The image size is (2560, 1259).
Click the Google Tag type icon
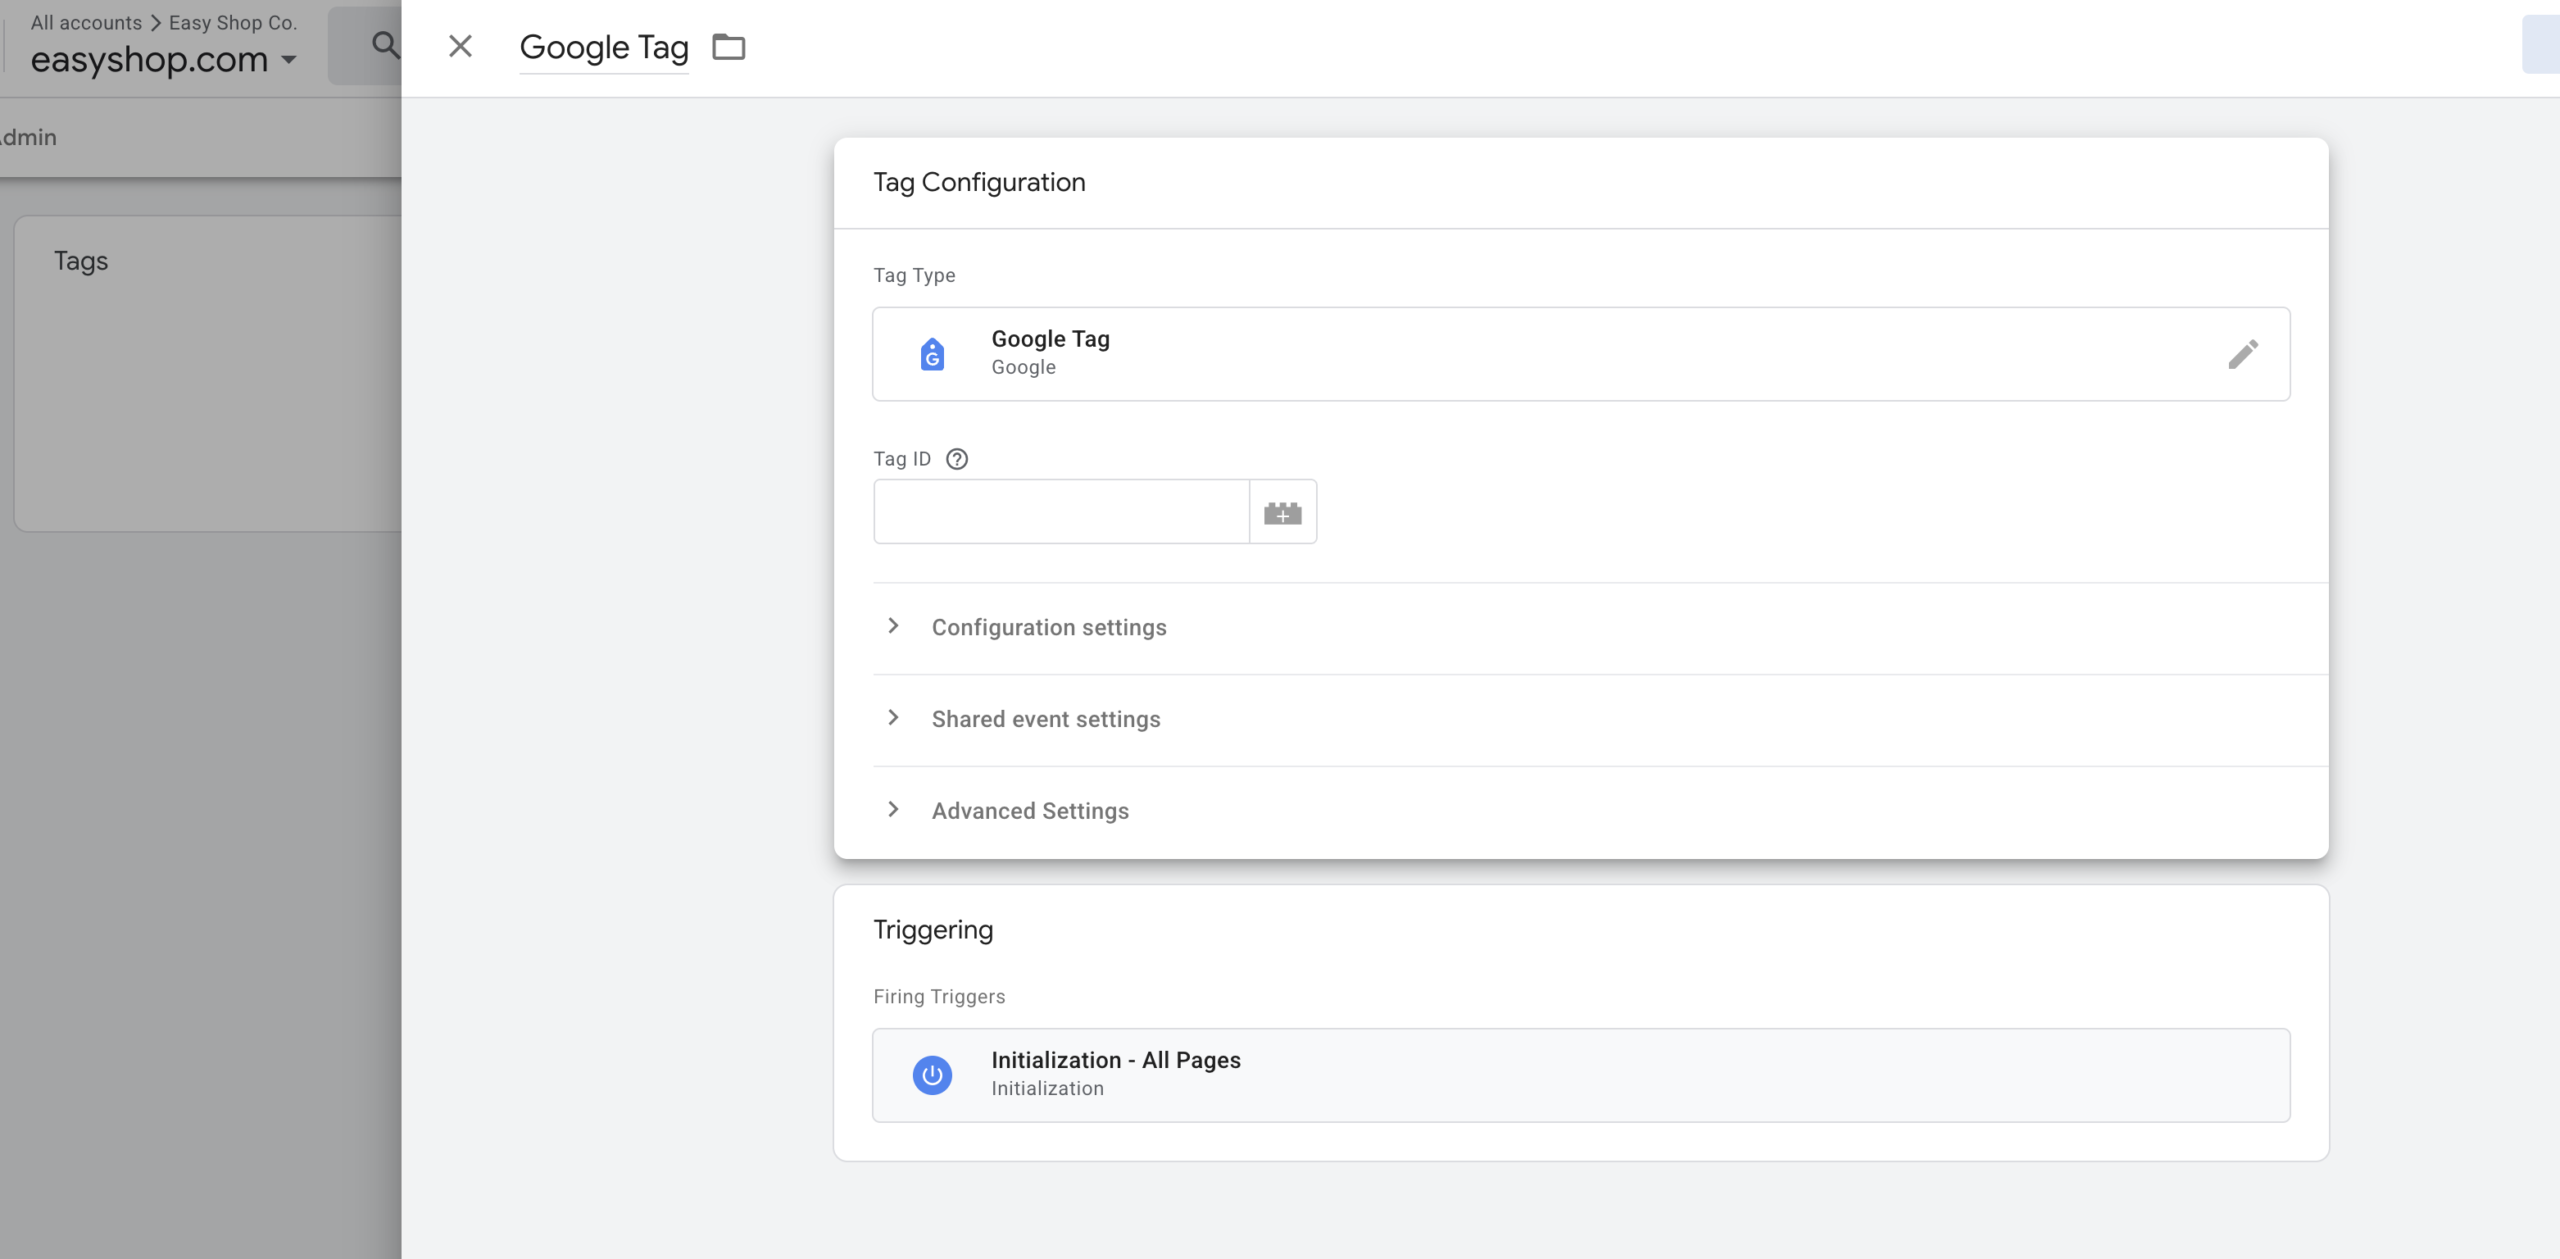(932, 354)
